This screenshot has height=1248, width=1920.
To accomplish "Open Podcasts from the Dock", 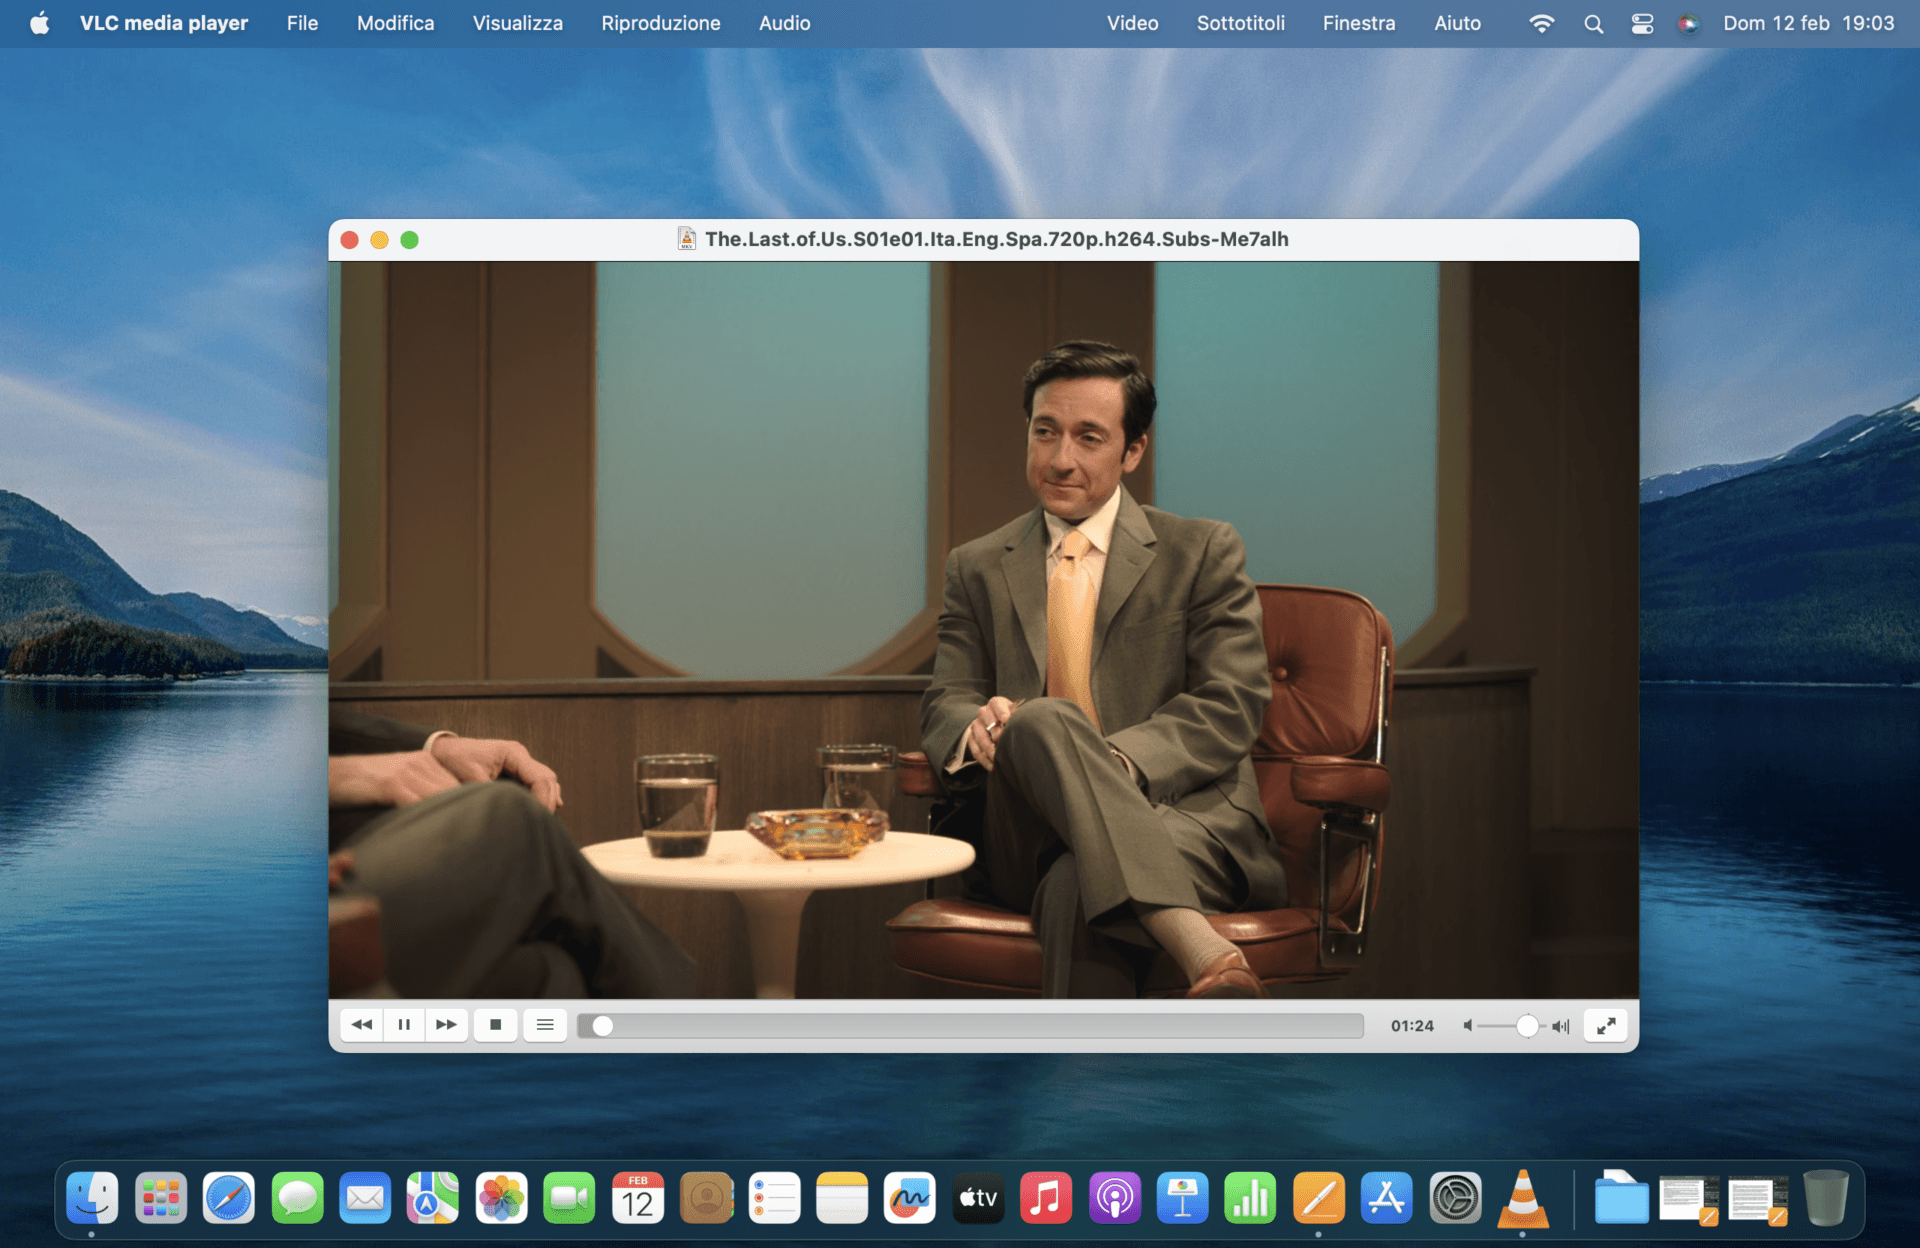I will (1114, 1198).
